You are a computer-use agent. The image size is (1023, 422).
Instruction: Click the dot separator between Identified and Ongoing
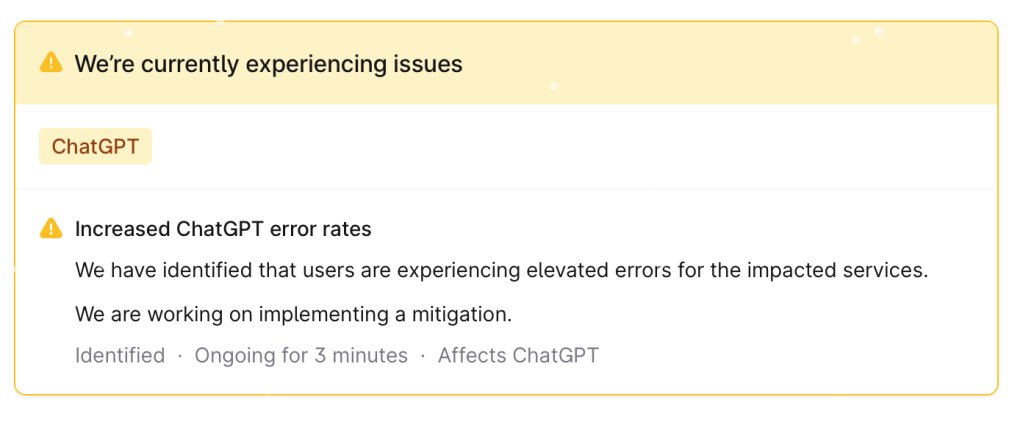point(180,355)
